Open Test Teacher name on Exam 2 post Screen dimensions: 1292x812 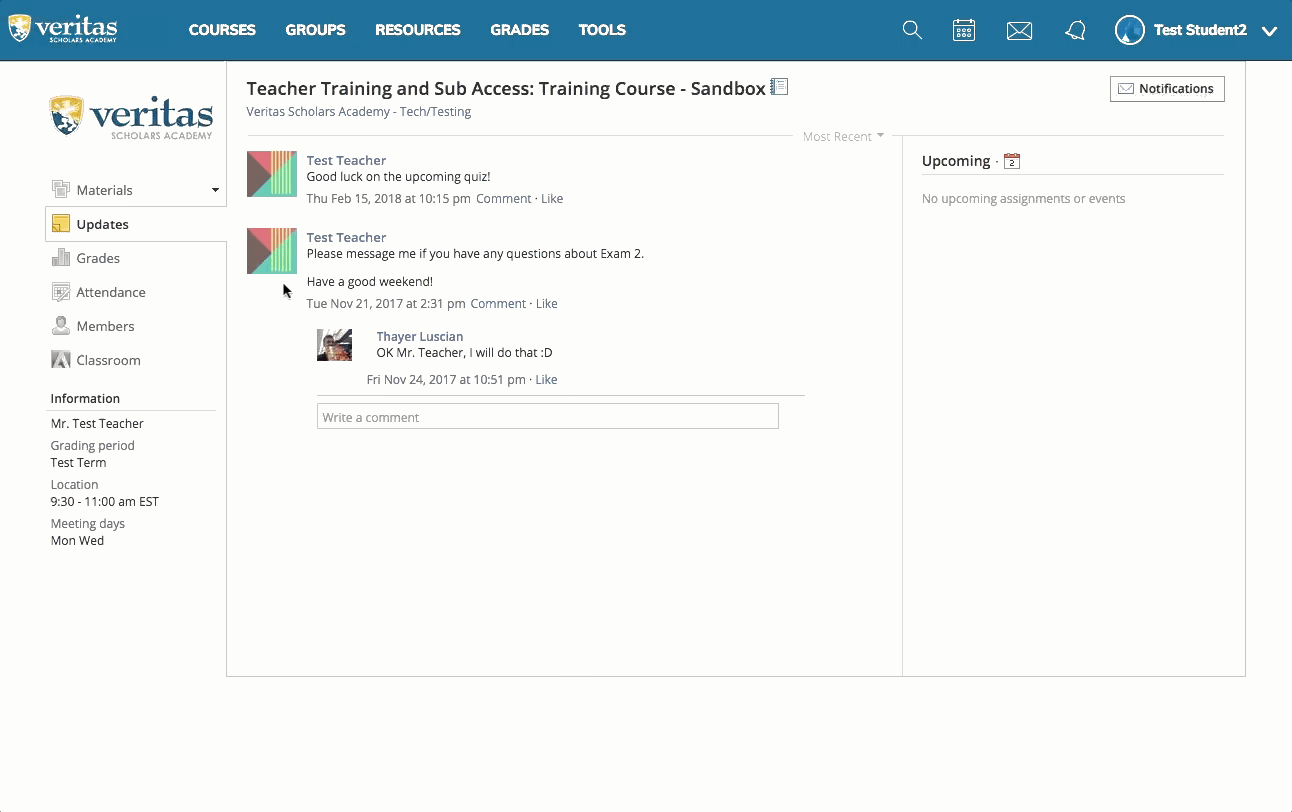point(346,238)
